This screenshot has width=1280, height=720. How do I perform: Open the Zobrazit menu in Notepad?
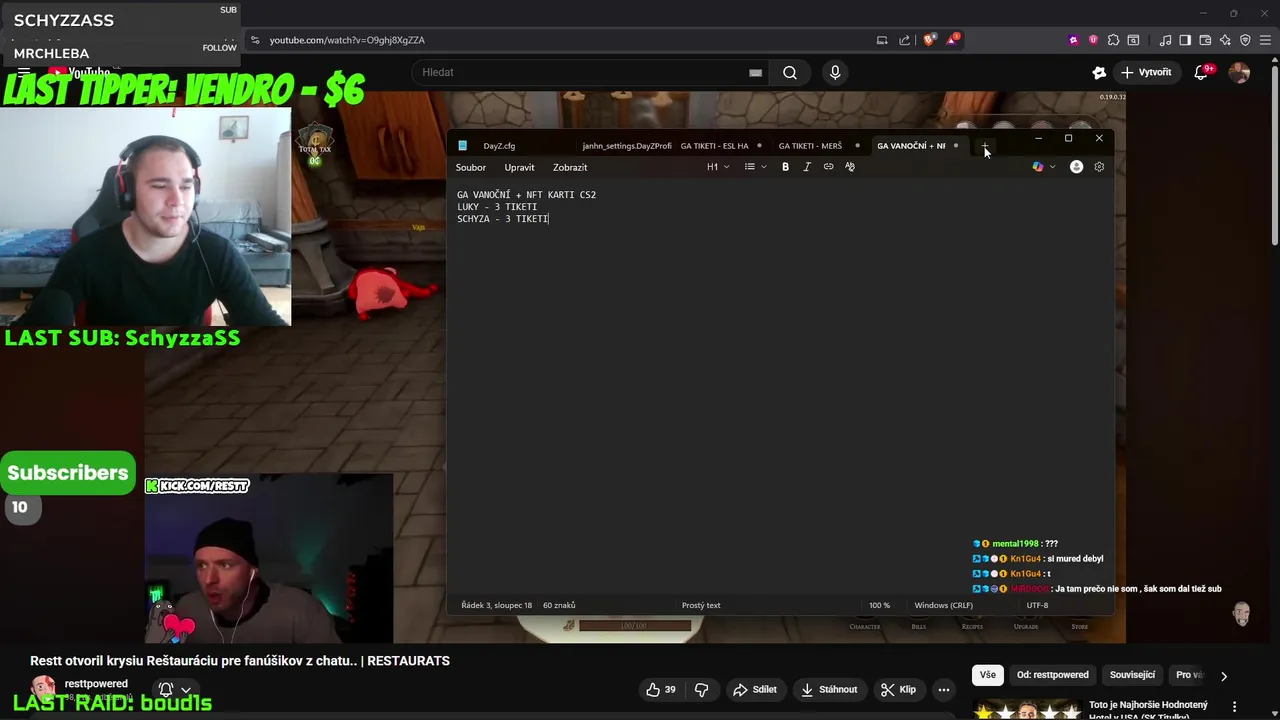[x=570, y=167]
